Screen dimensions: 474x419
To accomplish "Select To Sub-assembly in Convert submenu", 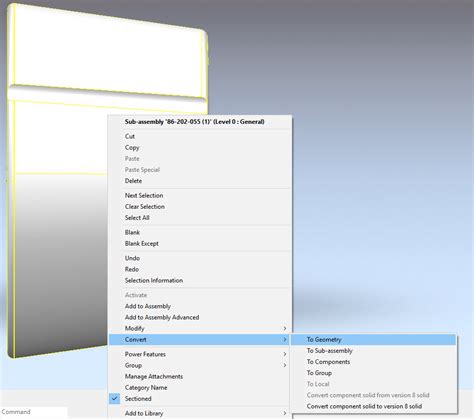I will (x=373, y=351).
